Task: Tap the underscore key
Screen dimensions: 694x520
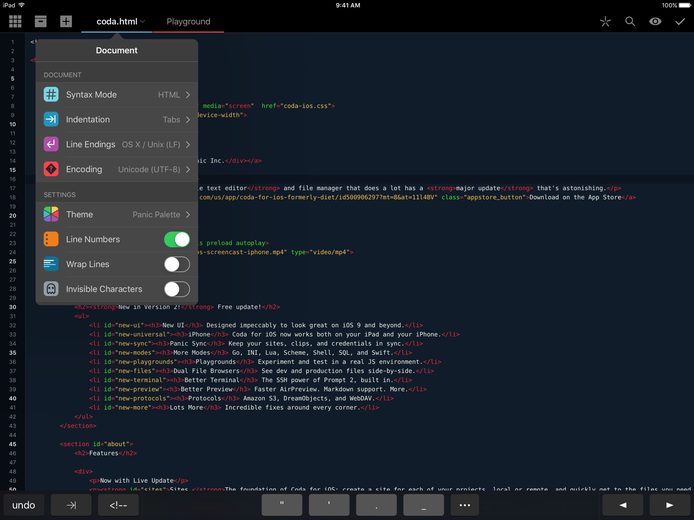Action: tap(424, 505)
